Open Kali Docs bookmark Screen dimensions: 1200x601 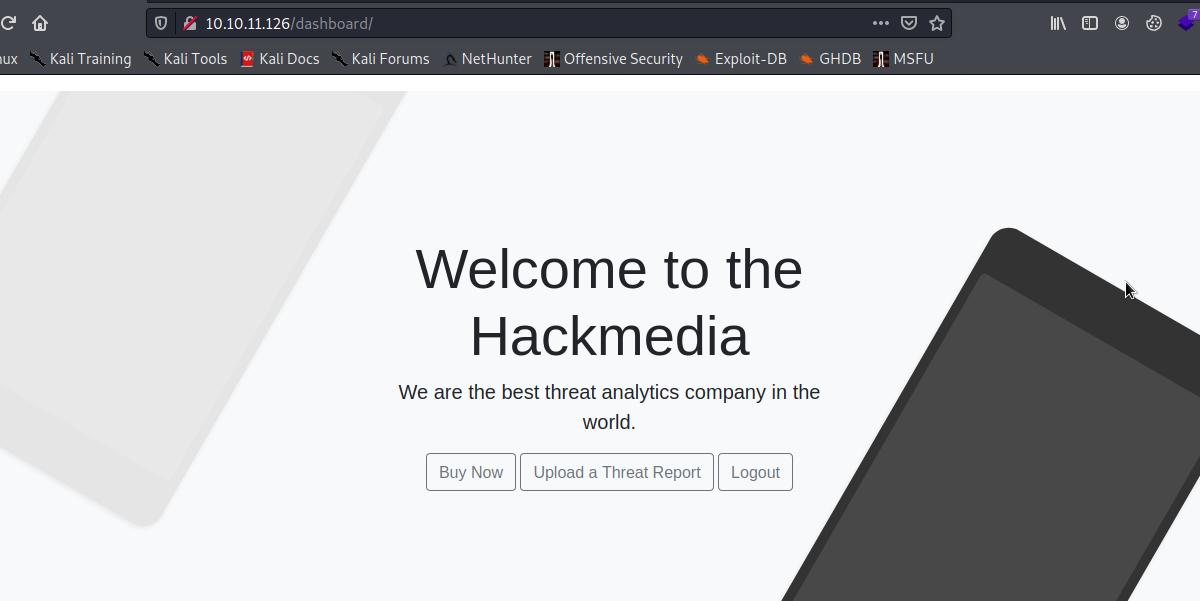click(x=279, y=59)
